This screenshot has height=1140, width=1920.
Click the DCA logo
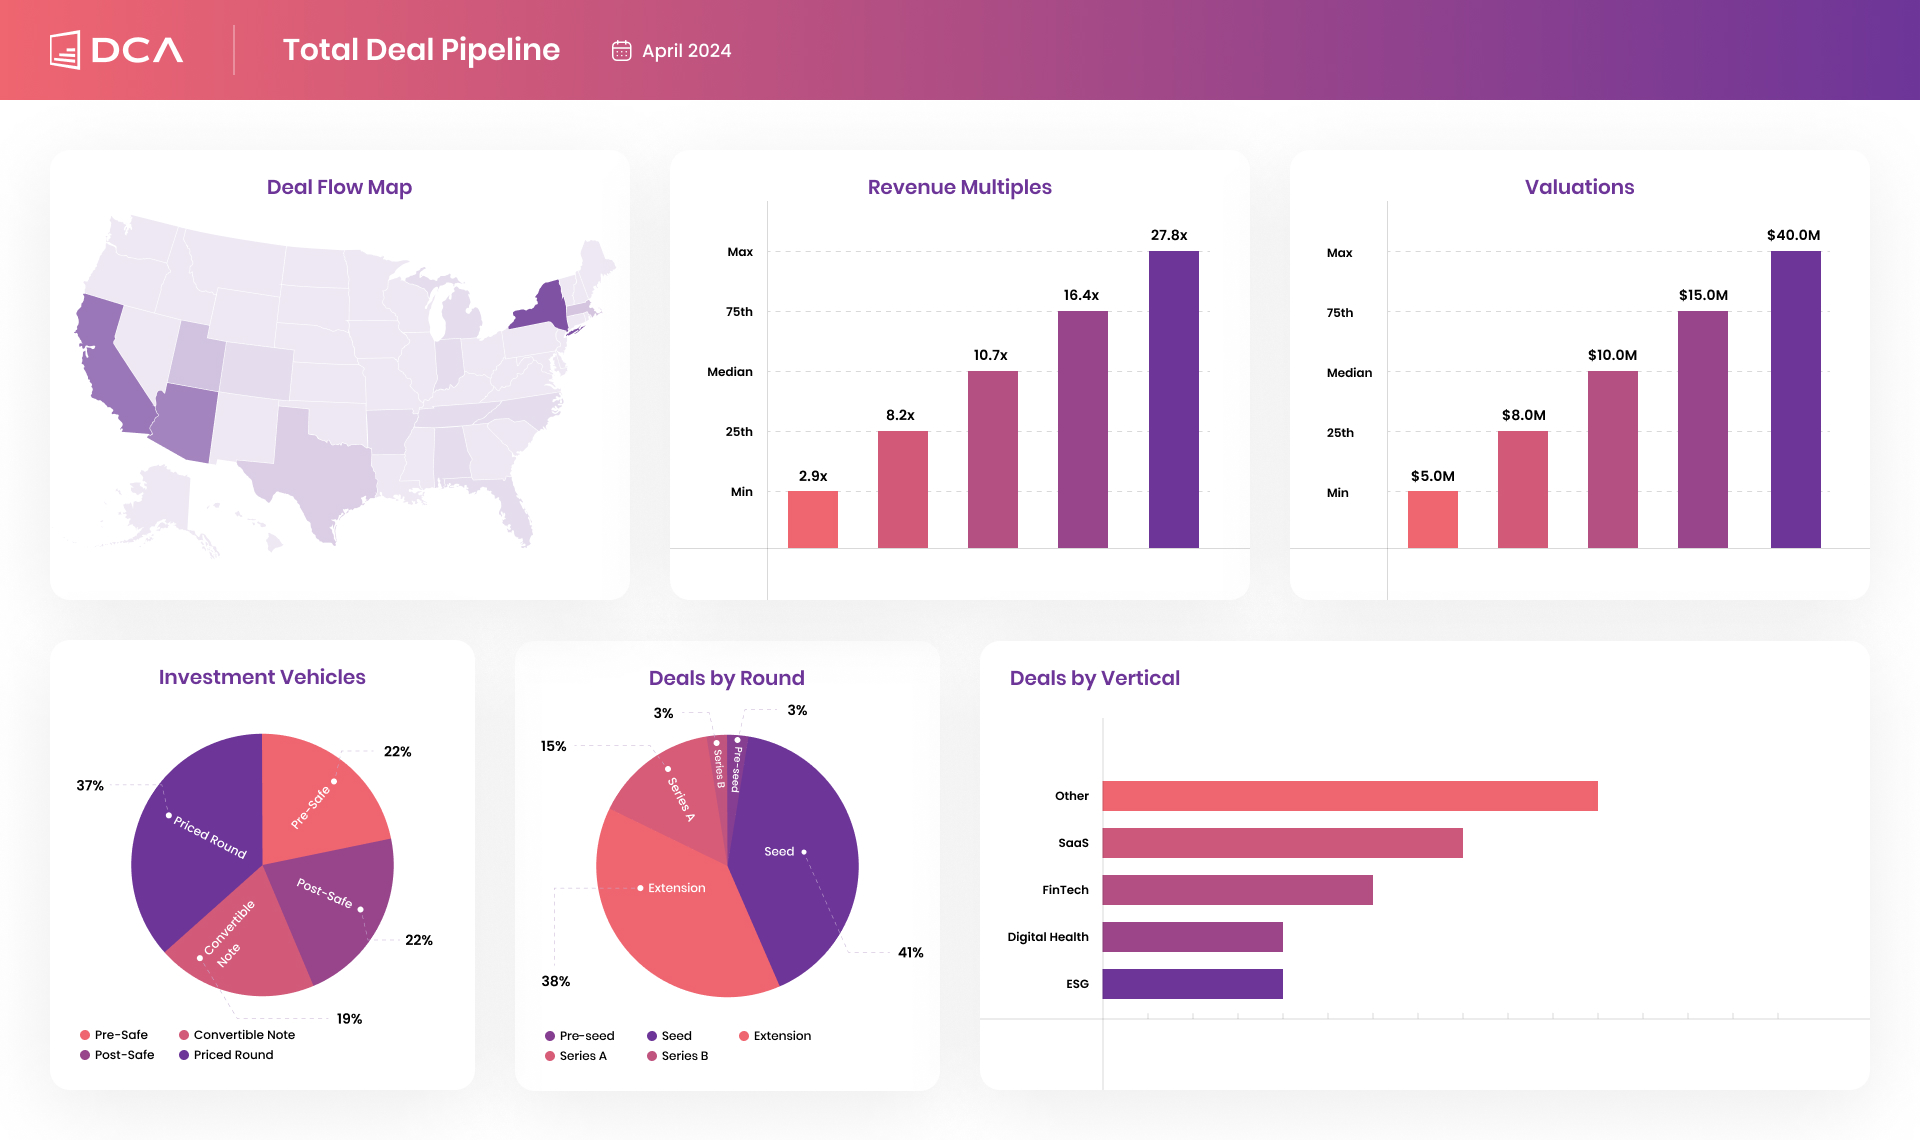(x=115, y=48)
